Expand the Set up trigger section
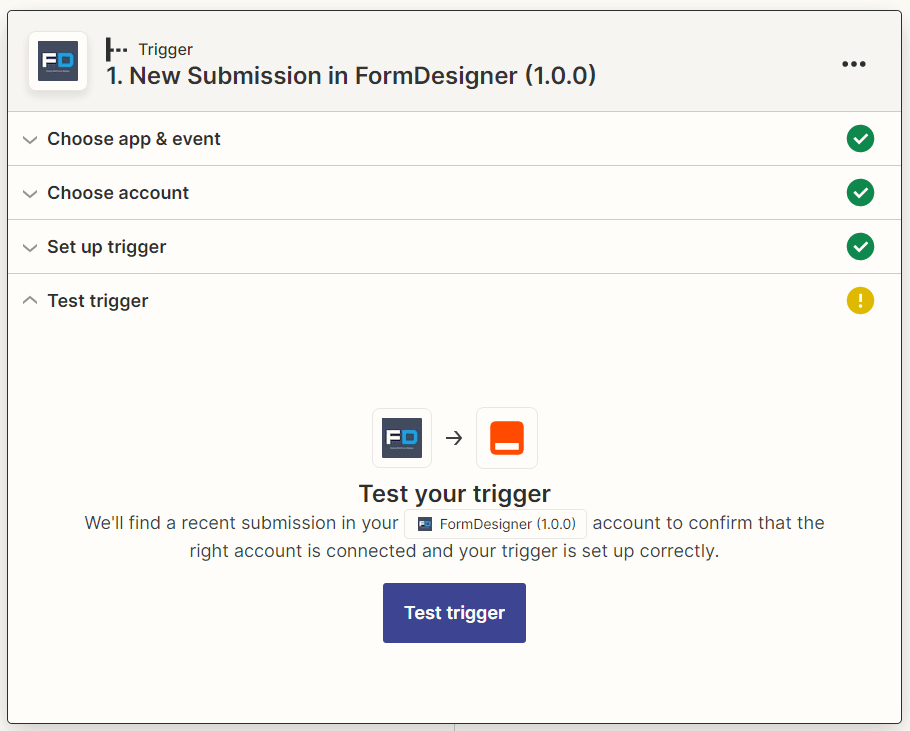Viewport: 910px width, 731px height. click(106, 246)
